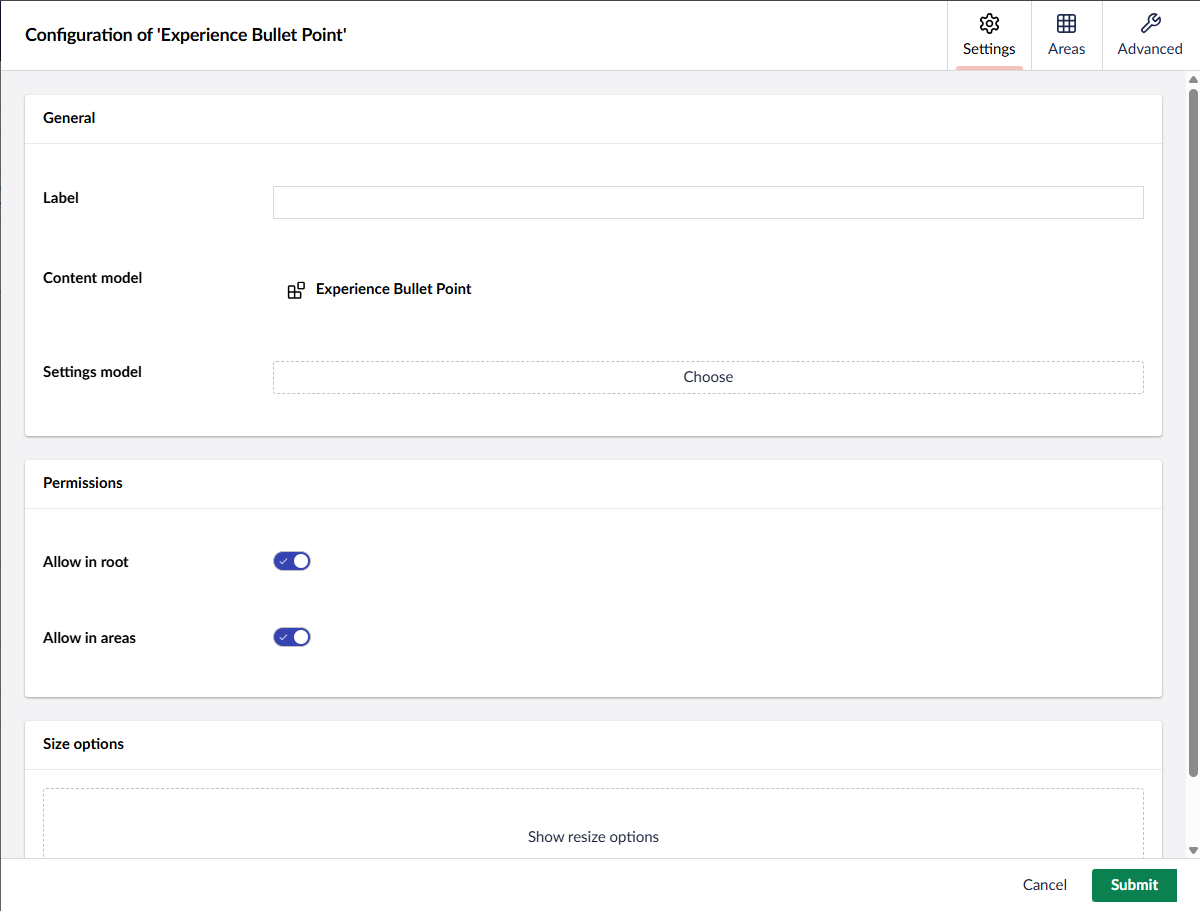Open the Settings tab
Image resolution: width=1200 pixels, height=911 pixels.
(x=989, y=36)
